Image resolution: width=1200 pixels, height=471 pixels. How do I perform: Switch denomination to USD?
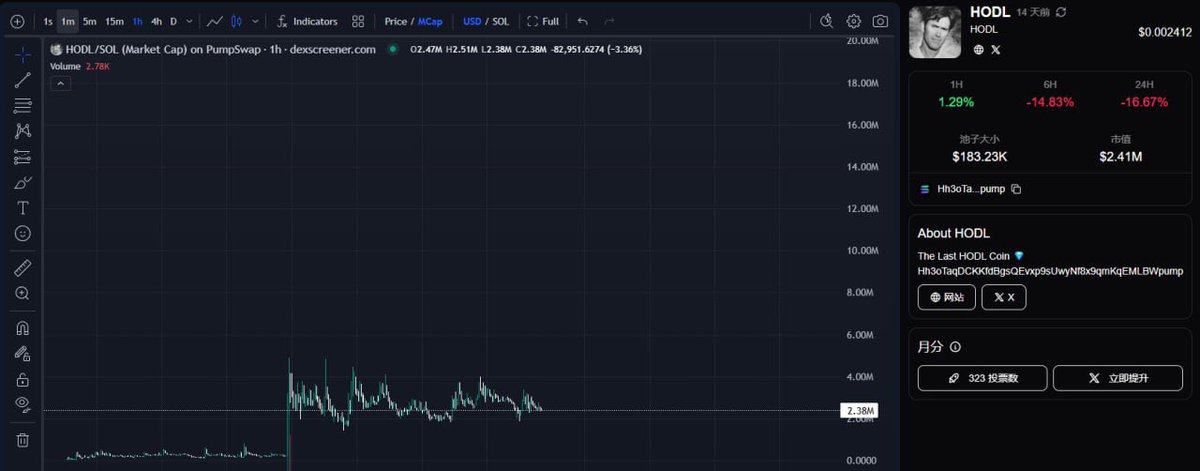[x=472, y=21]
